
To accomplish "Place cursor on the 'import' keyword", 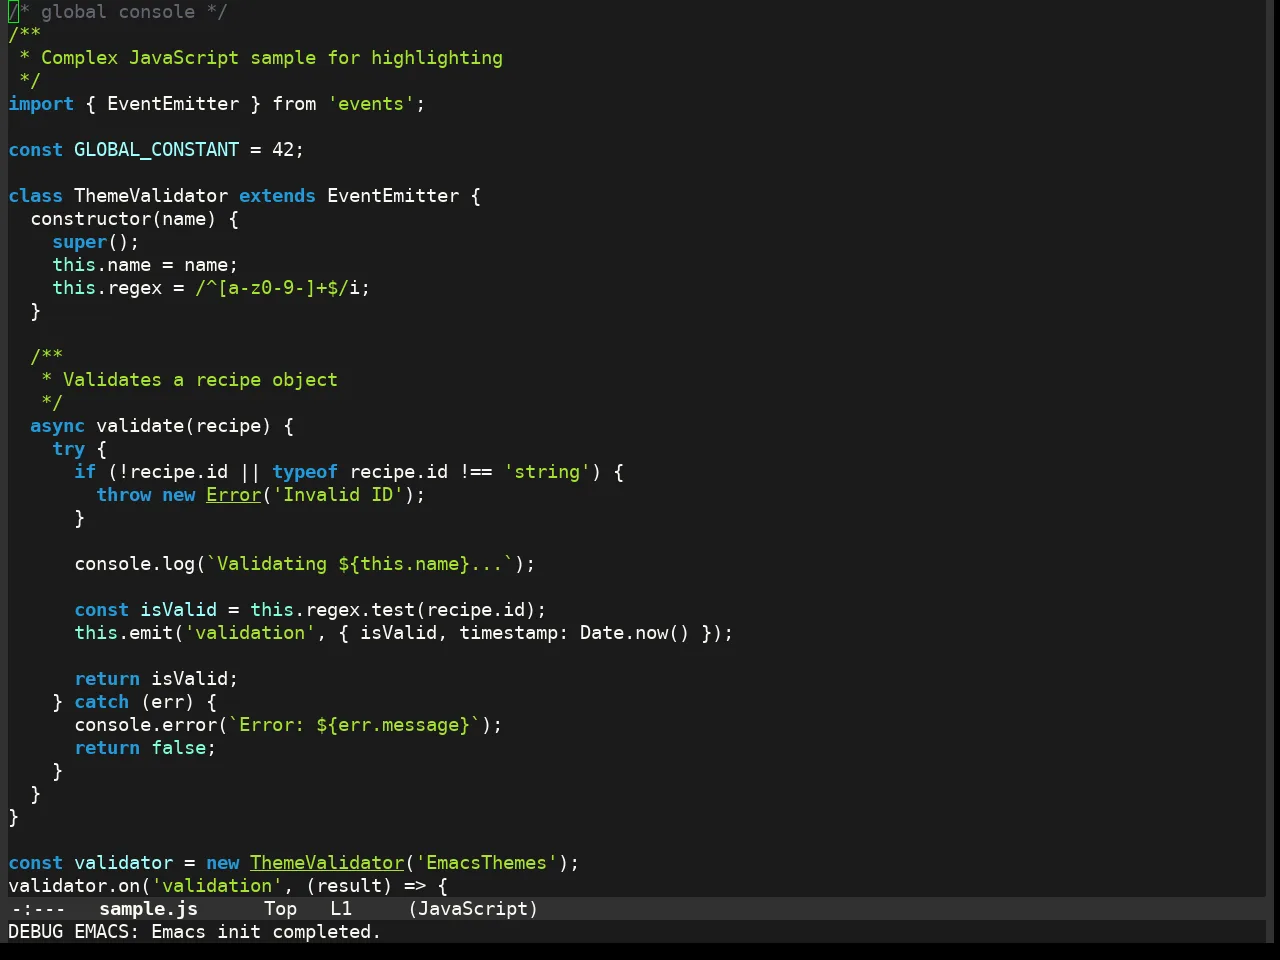I will [x=41, y=104].
